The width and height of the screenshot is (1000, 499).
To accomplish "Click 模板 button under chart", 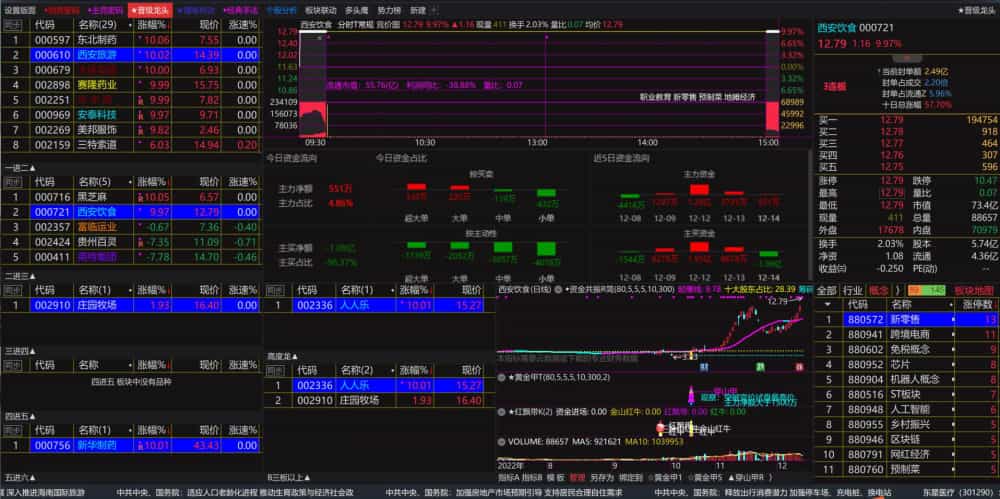I will [x=556, y=477].
